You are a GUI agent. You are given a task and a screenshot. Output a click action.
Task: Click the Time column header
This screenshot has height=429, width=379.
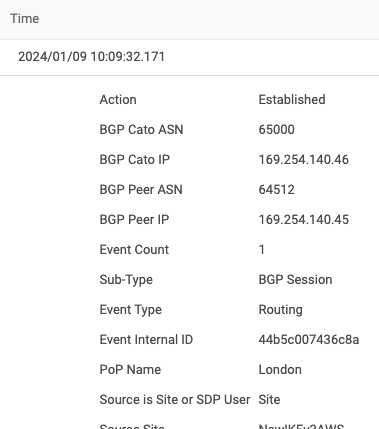click(24, 19)
